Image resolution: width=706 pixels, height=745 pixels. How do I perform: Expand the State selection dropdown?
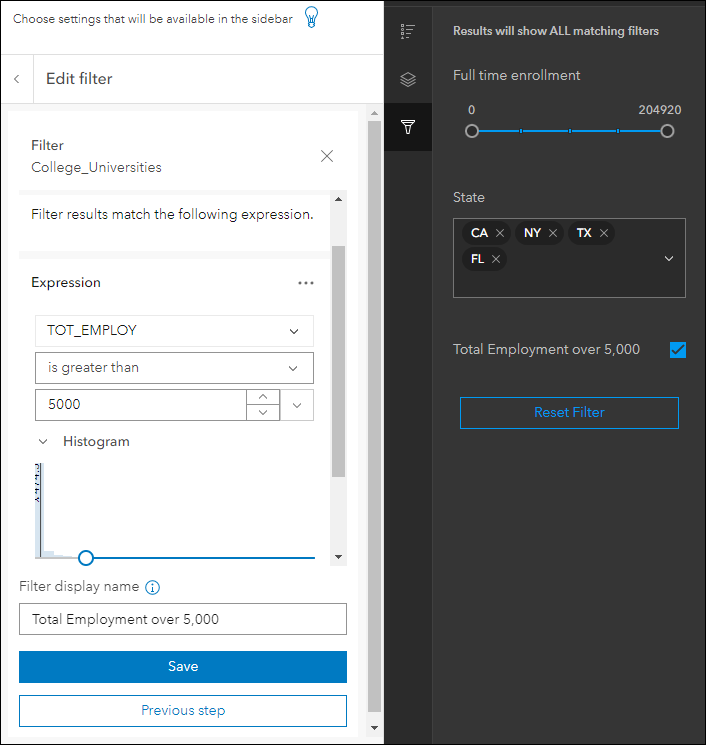tap(668, 259)
